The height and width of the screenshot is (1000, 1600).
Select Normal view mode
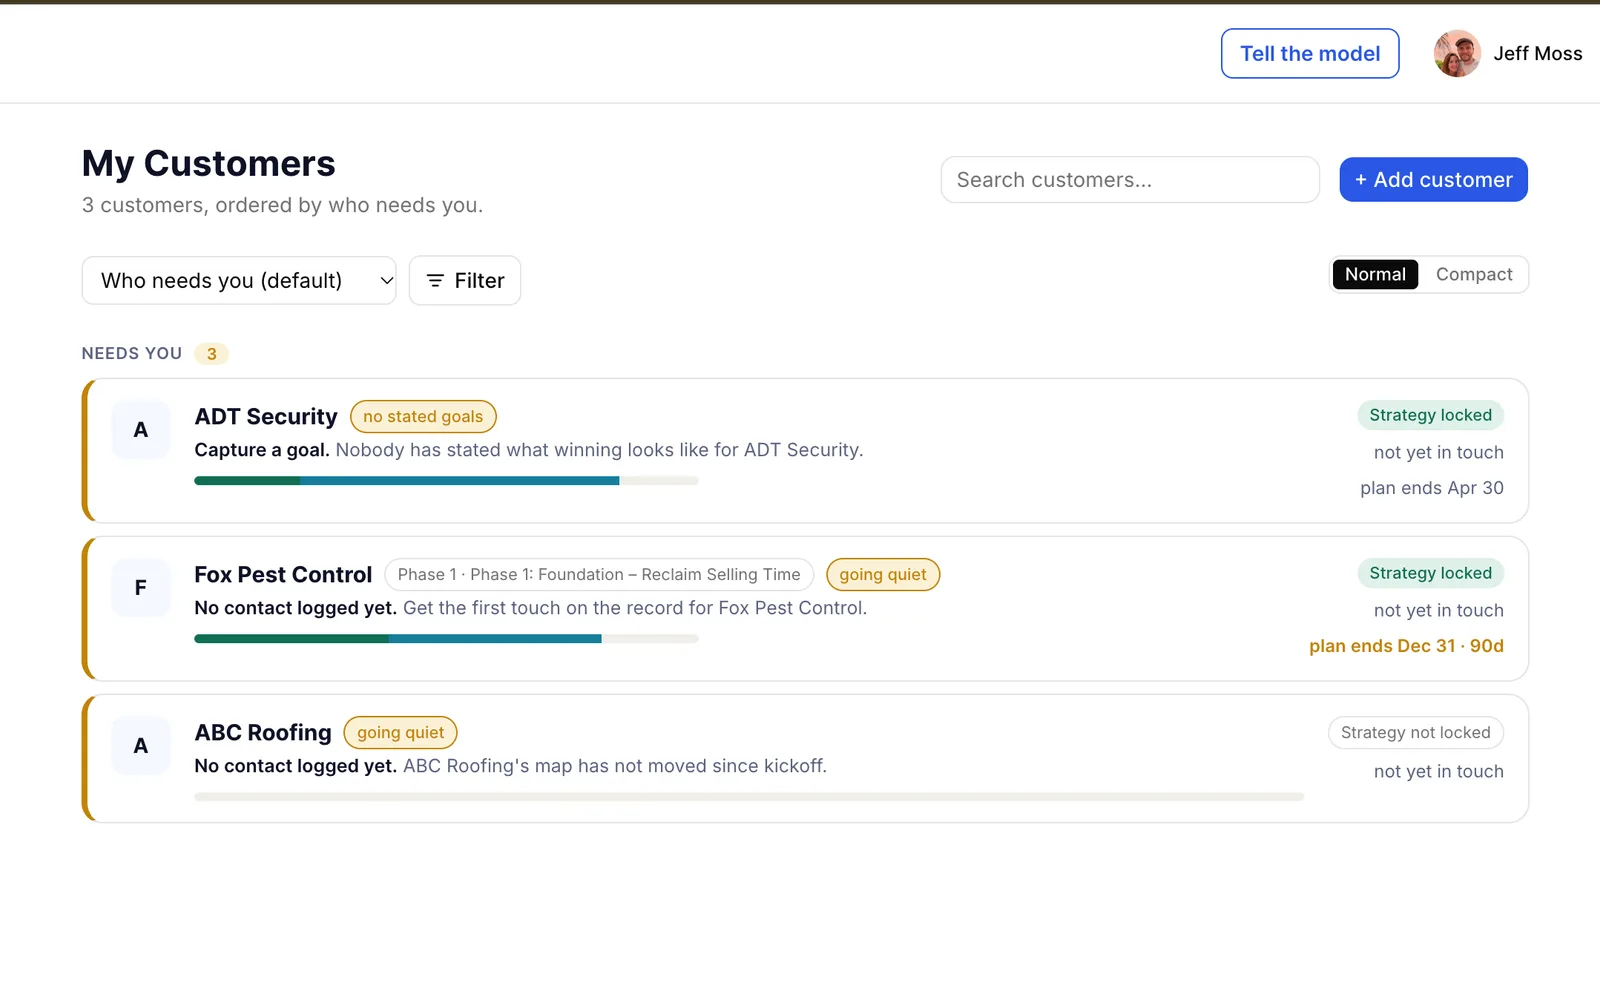click(1375, 274)
